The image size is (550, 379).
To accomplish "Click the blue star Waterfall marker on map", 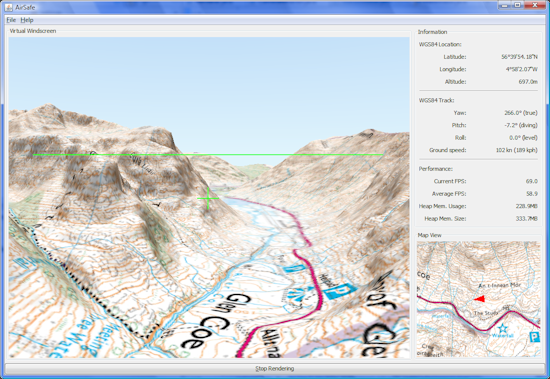I will (503, 328).
